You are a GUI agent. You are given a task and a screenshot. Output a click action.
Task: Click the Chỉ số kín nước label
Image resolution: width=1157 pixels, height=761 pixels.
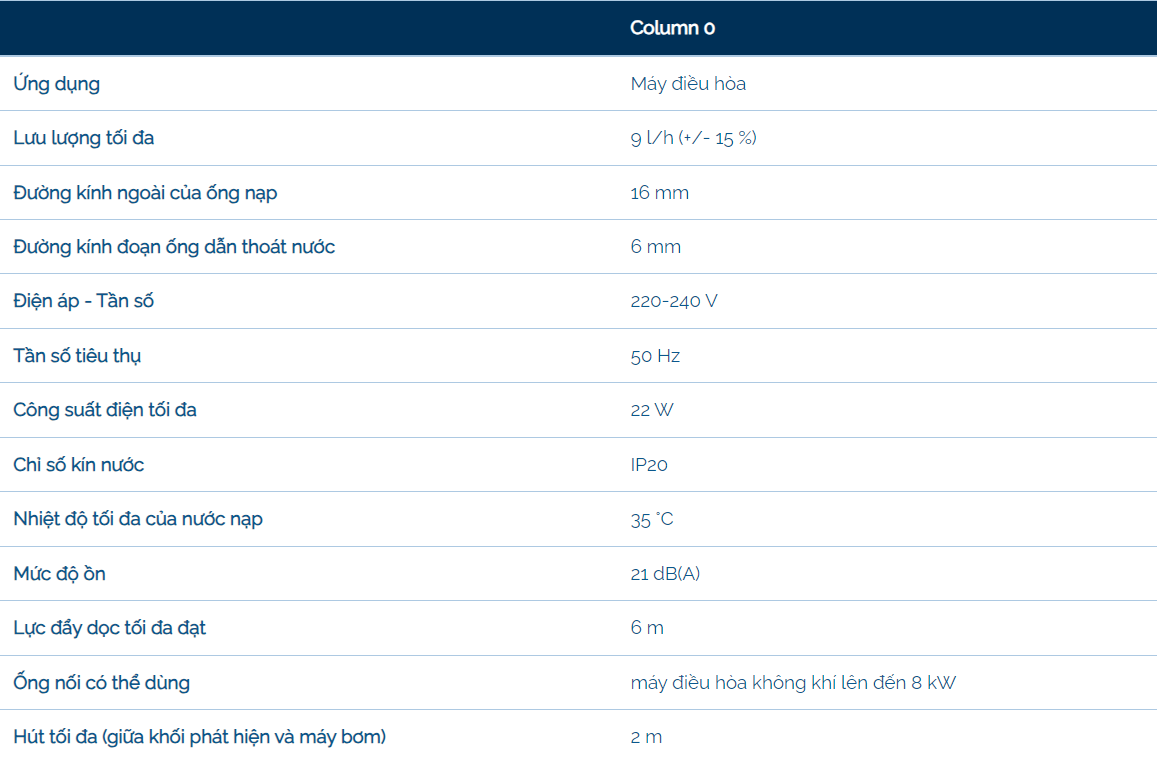(x=79, y=465)
